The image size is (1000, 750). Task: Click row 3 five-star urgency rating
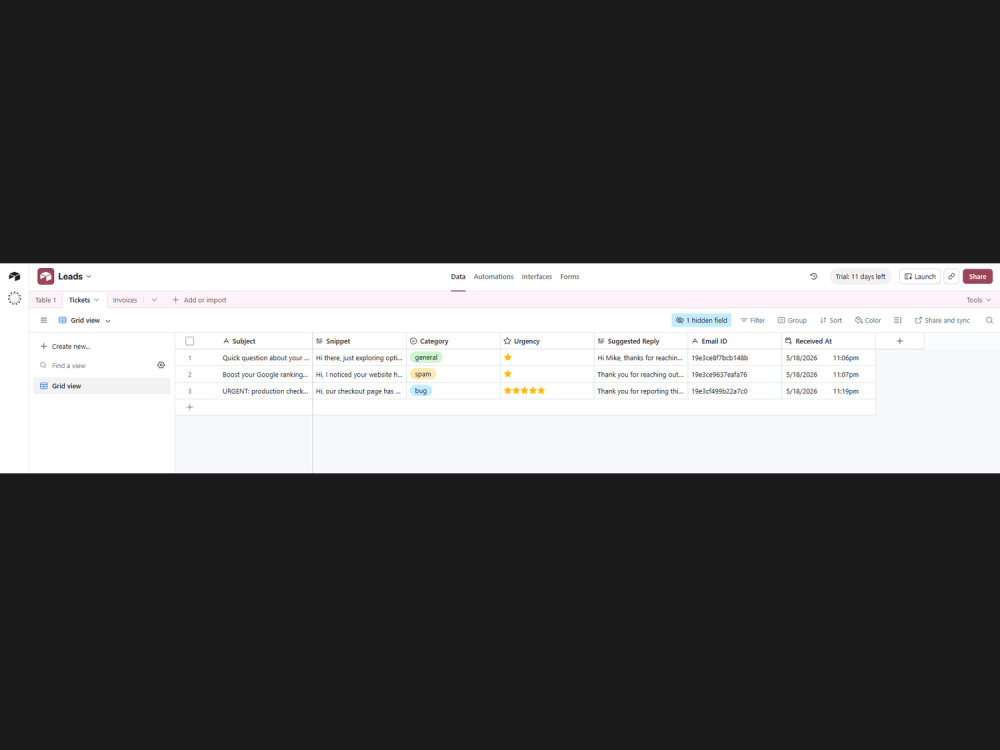point(524,391)
